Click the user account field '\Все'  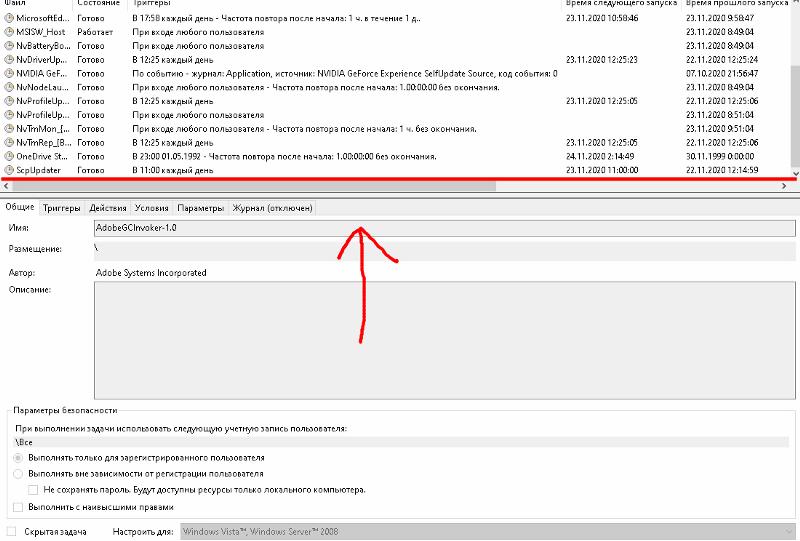point(402,442)
